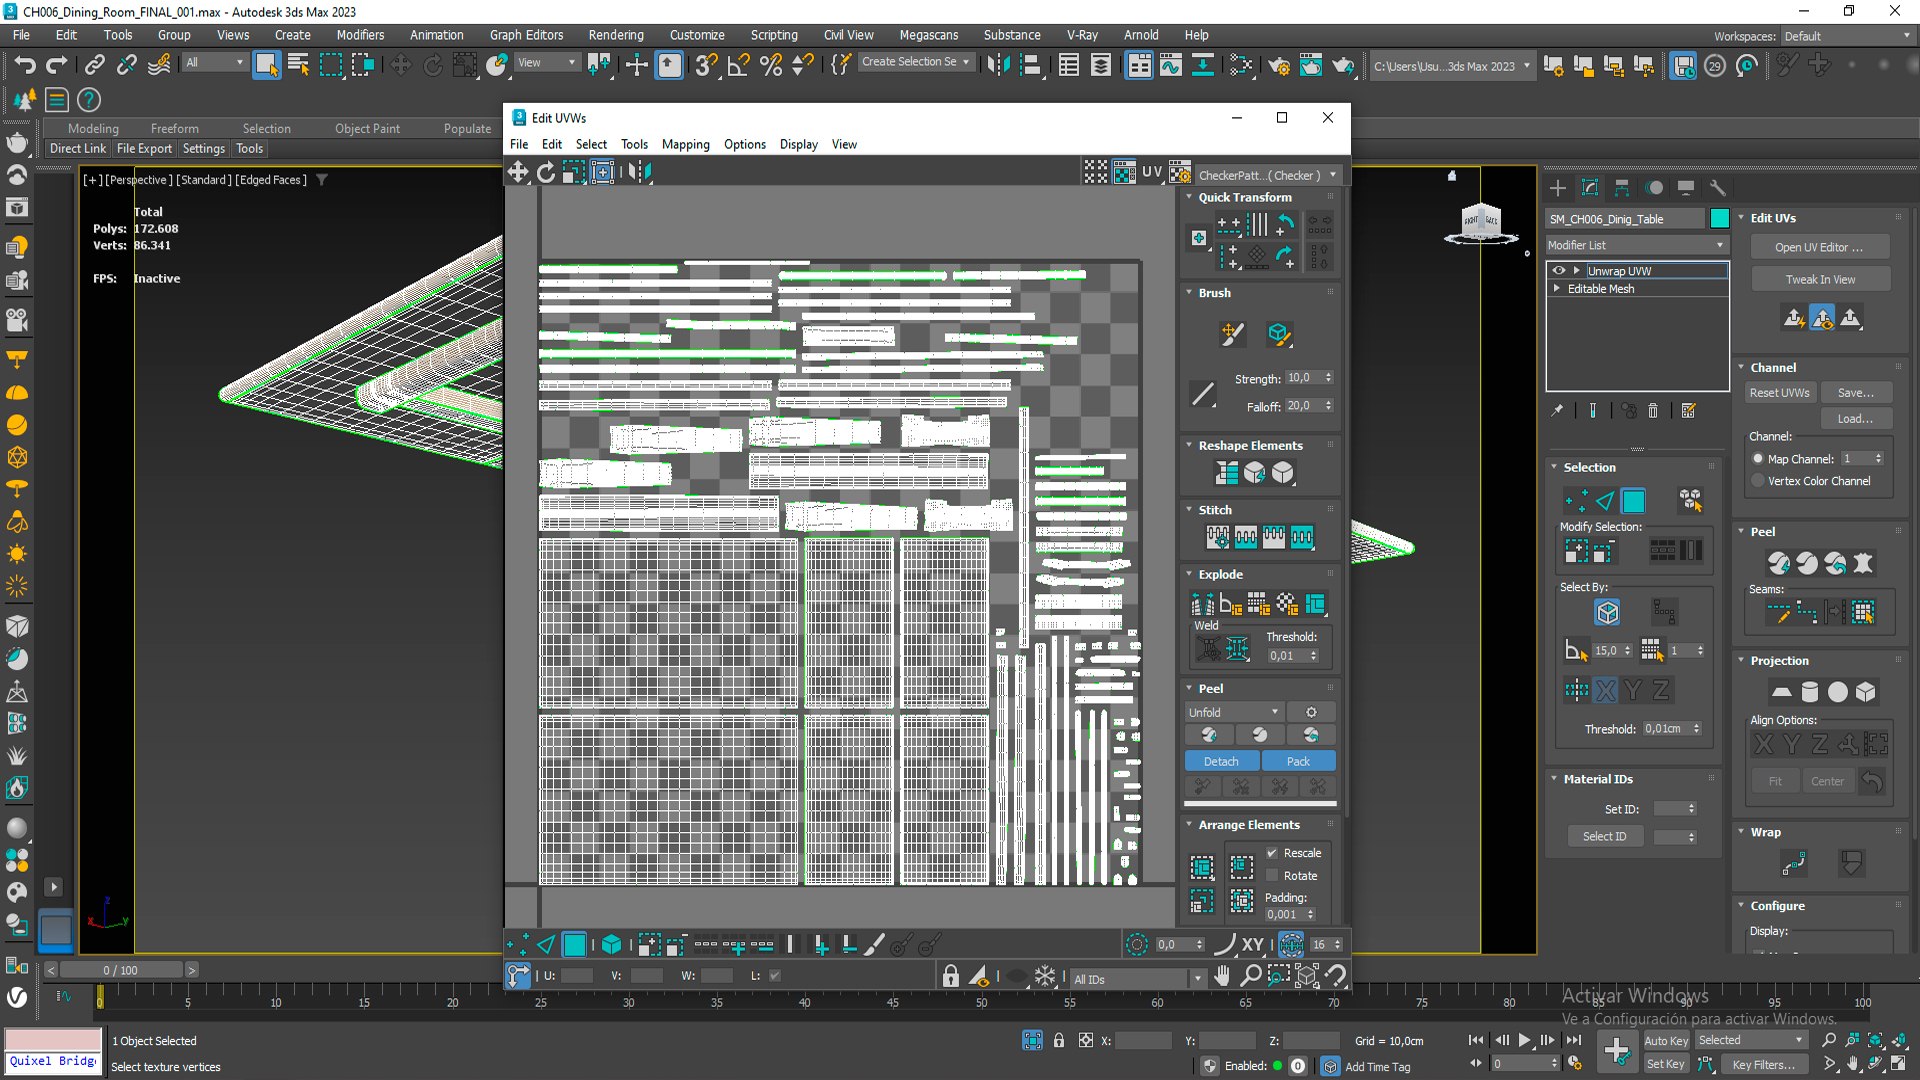
Task: Open the V-Ray menu
Action: 1082,35
